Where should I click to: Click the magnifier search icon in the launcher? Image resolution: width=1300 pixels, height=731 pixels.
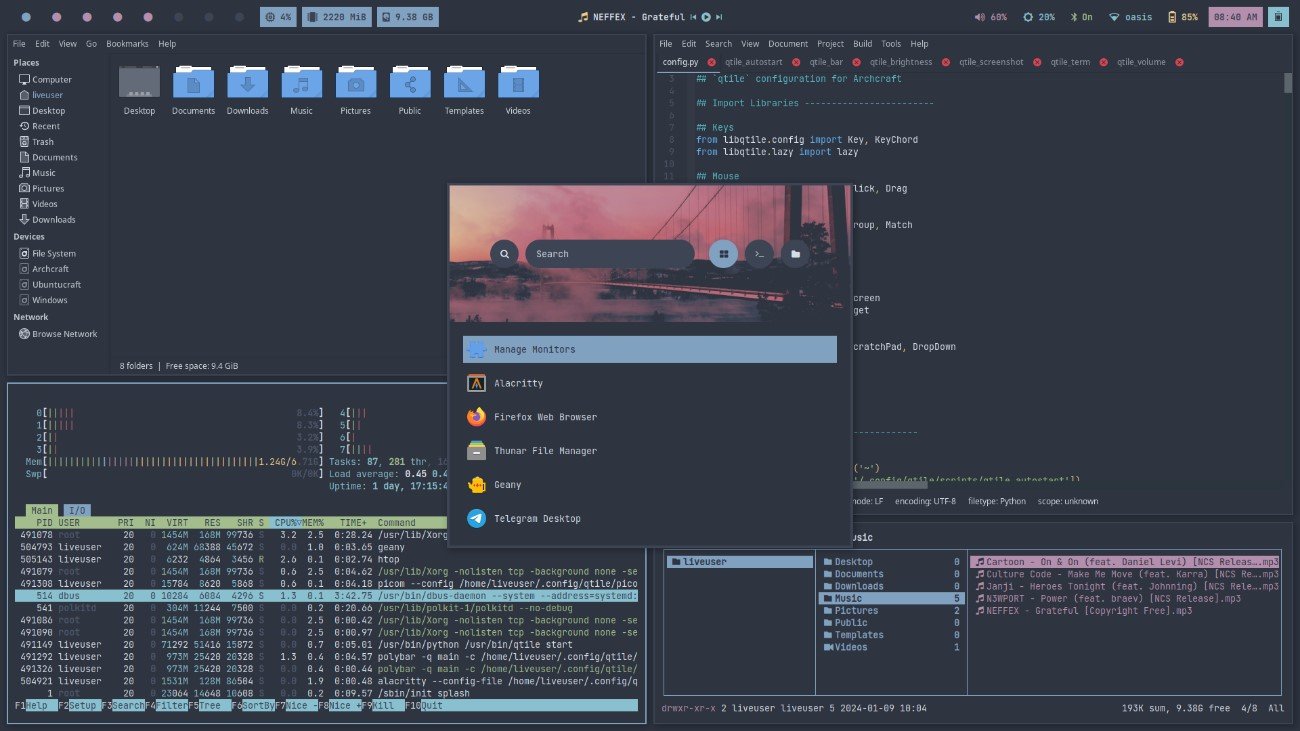tap(504, 253)
